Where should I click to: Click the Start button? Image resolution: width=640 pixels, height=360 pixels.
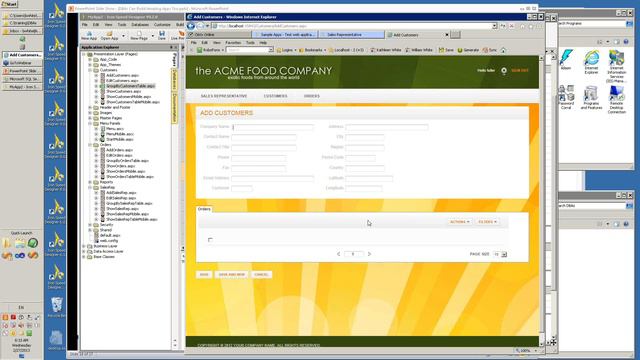coord(9,4)
